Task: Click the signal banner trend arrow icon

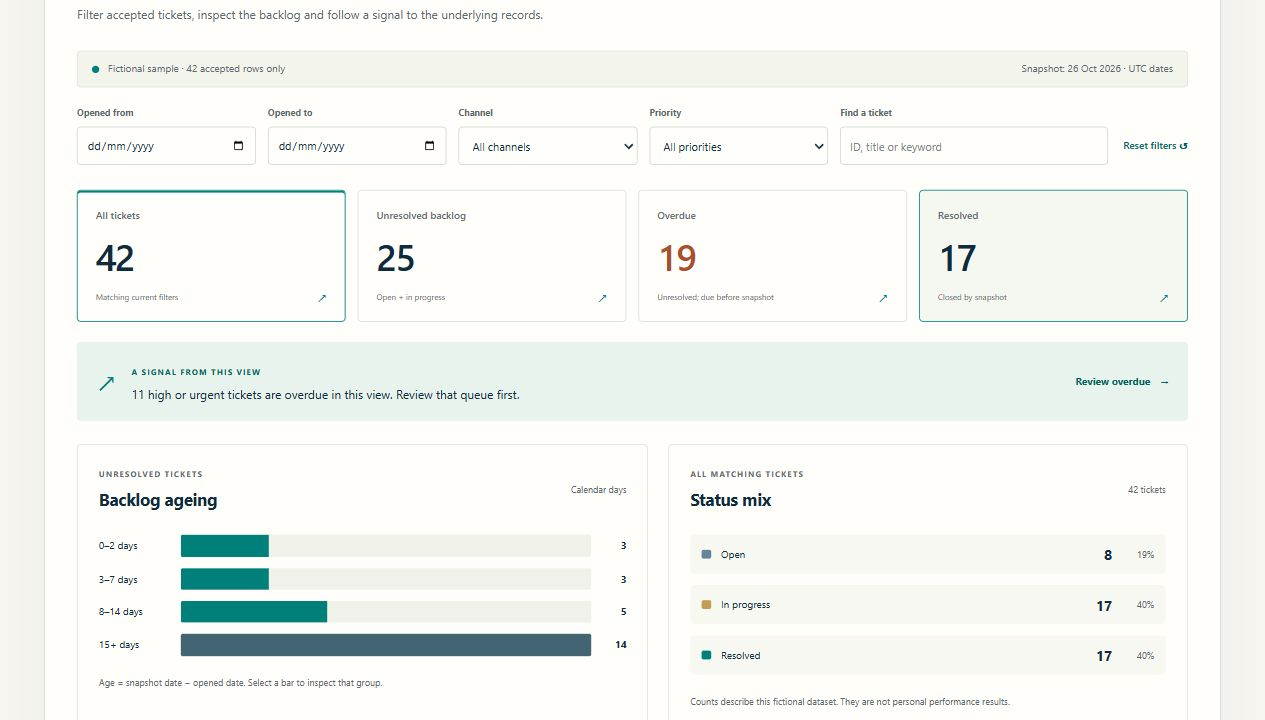Action: click(106, 383)
